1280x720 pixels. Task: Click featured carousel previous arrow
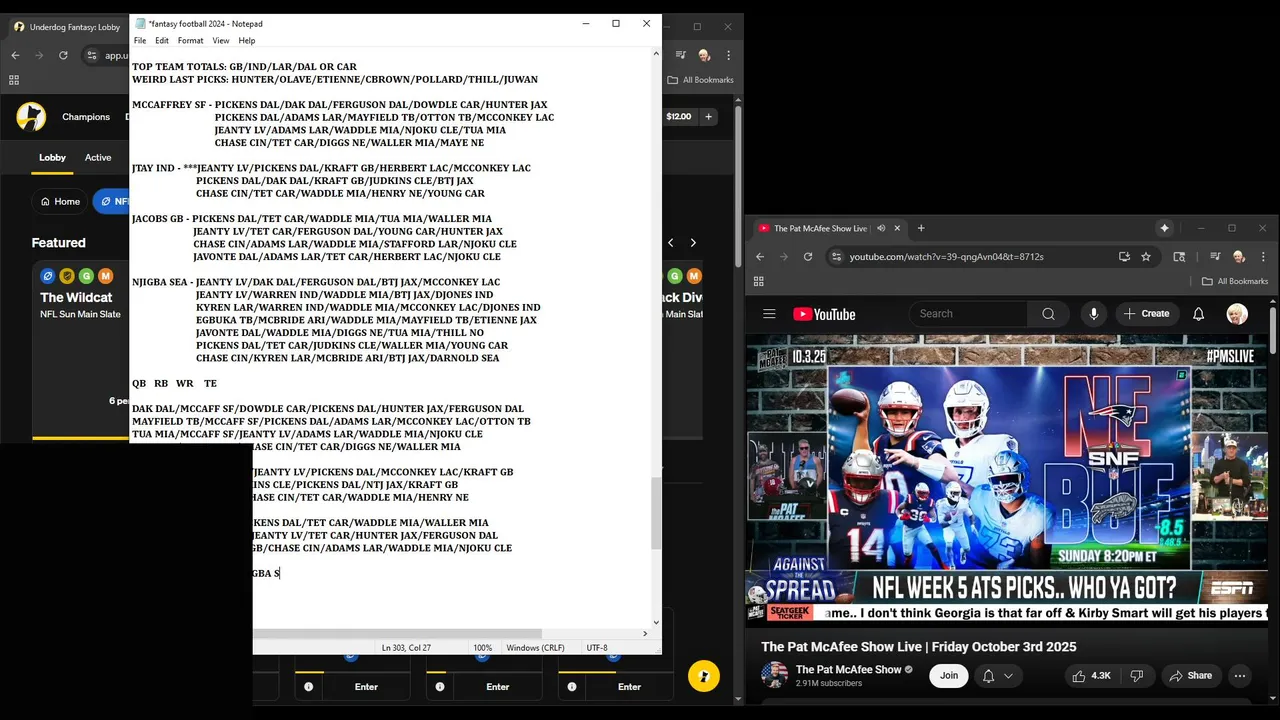[671, 242]
